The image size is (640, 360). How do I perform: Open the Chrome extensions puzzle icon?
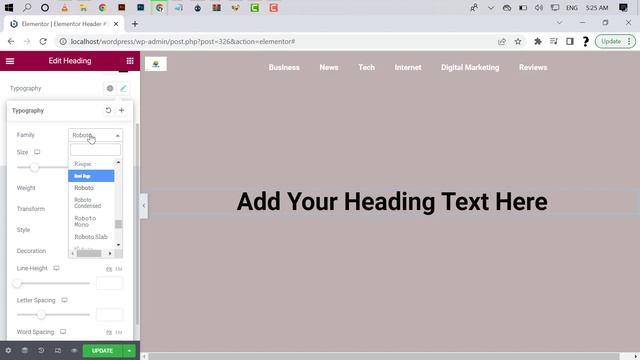click(538, 41)
